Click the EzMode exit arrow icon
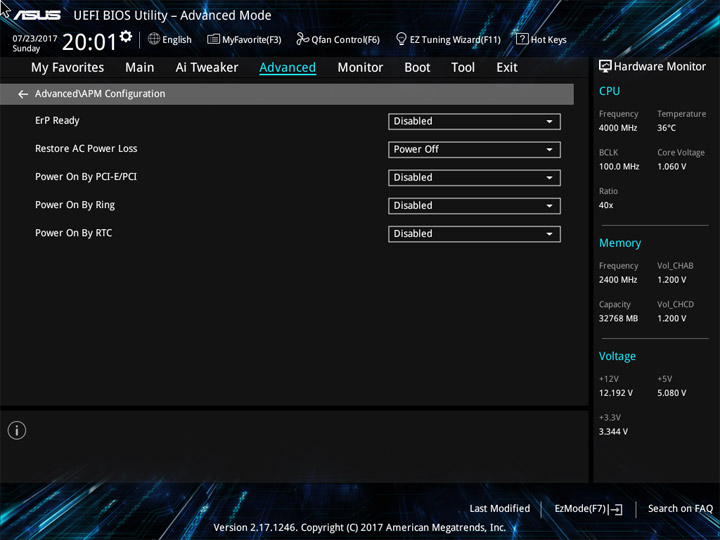This screenshot has height=540, width=720. [617, 509]
